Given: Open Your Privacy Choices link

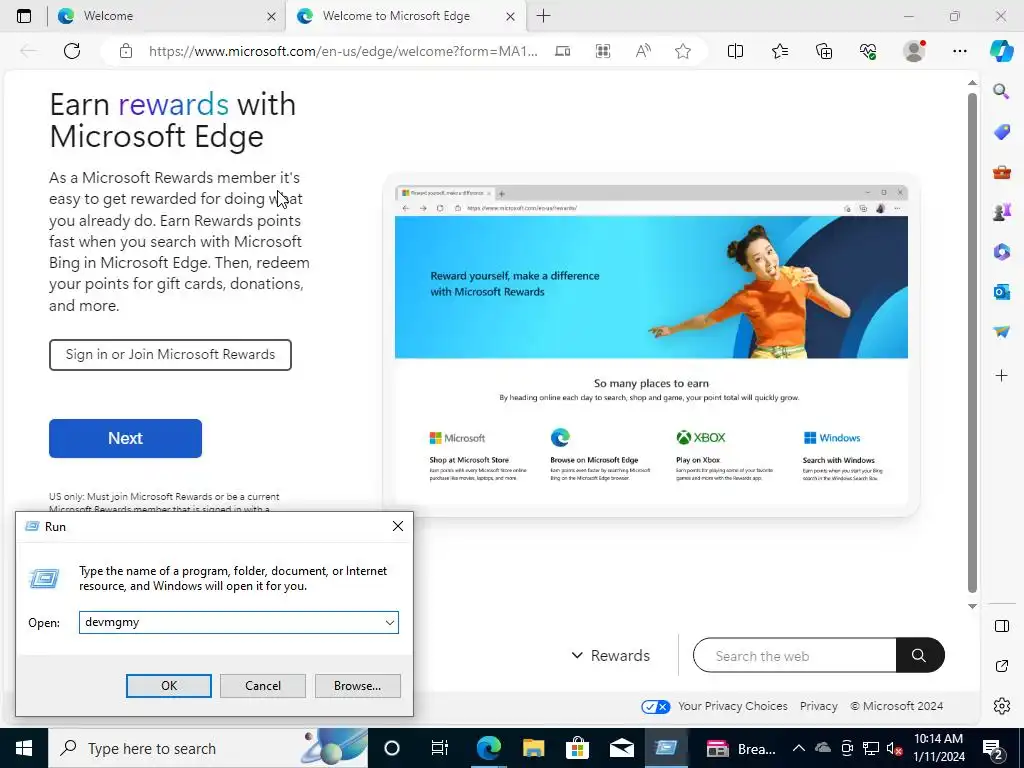Looking at the screenshot, I should pos(714,706).
